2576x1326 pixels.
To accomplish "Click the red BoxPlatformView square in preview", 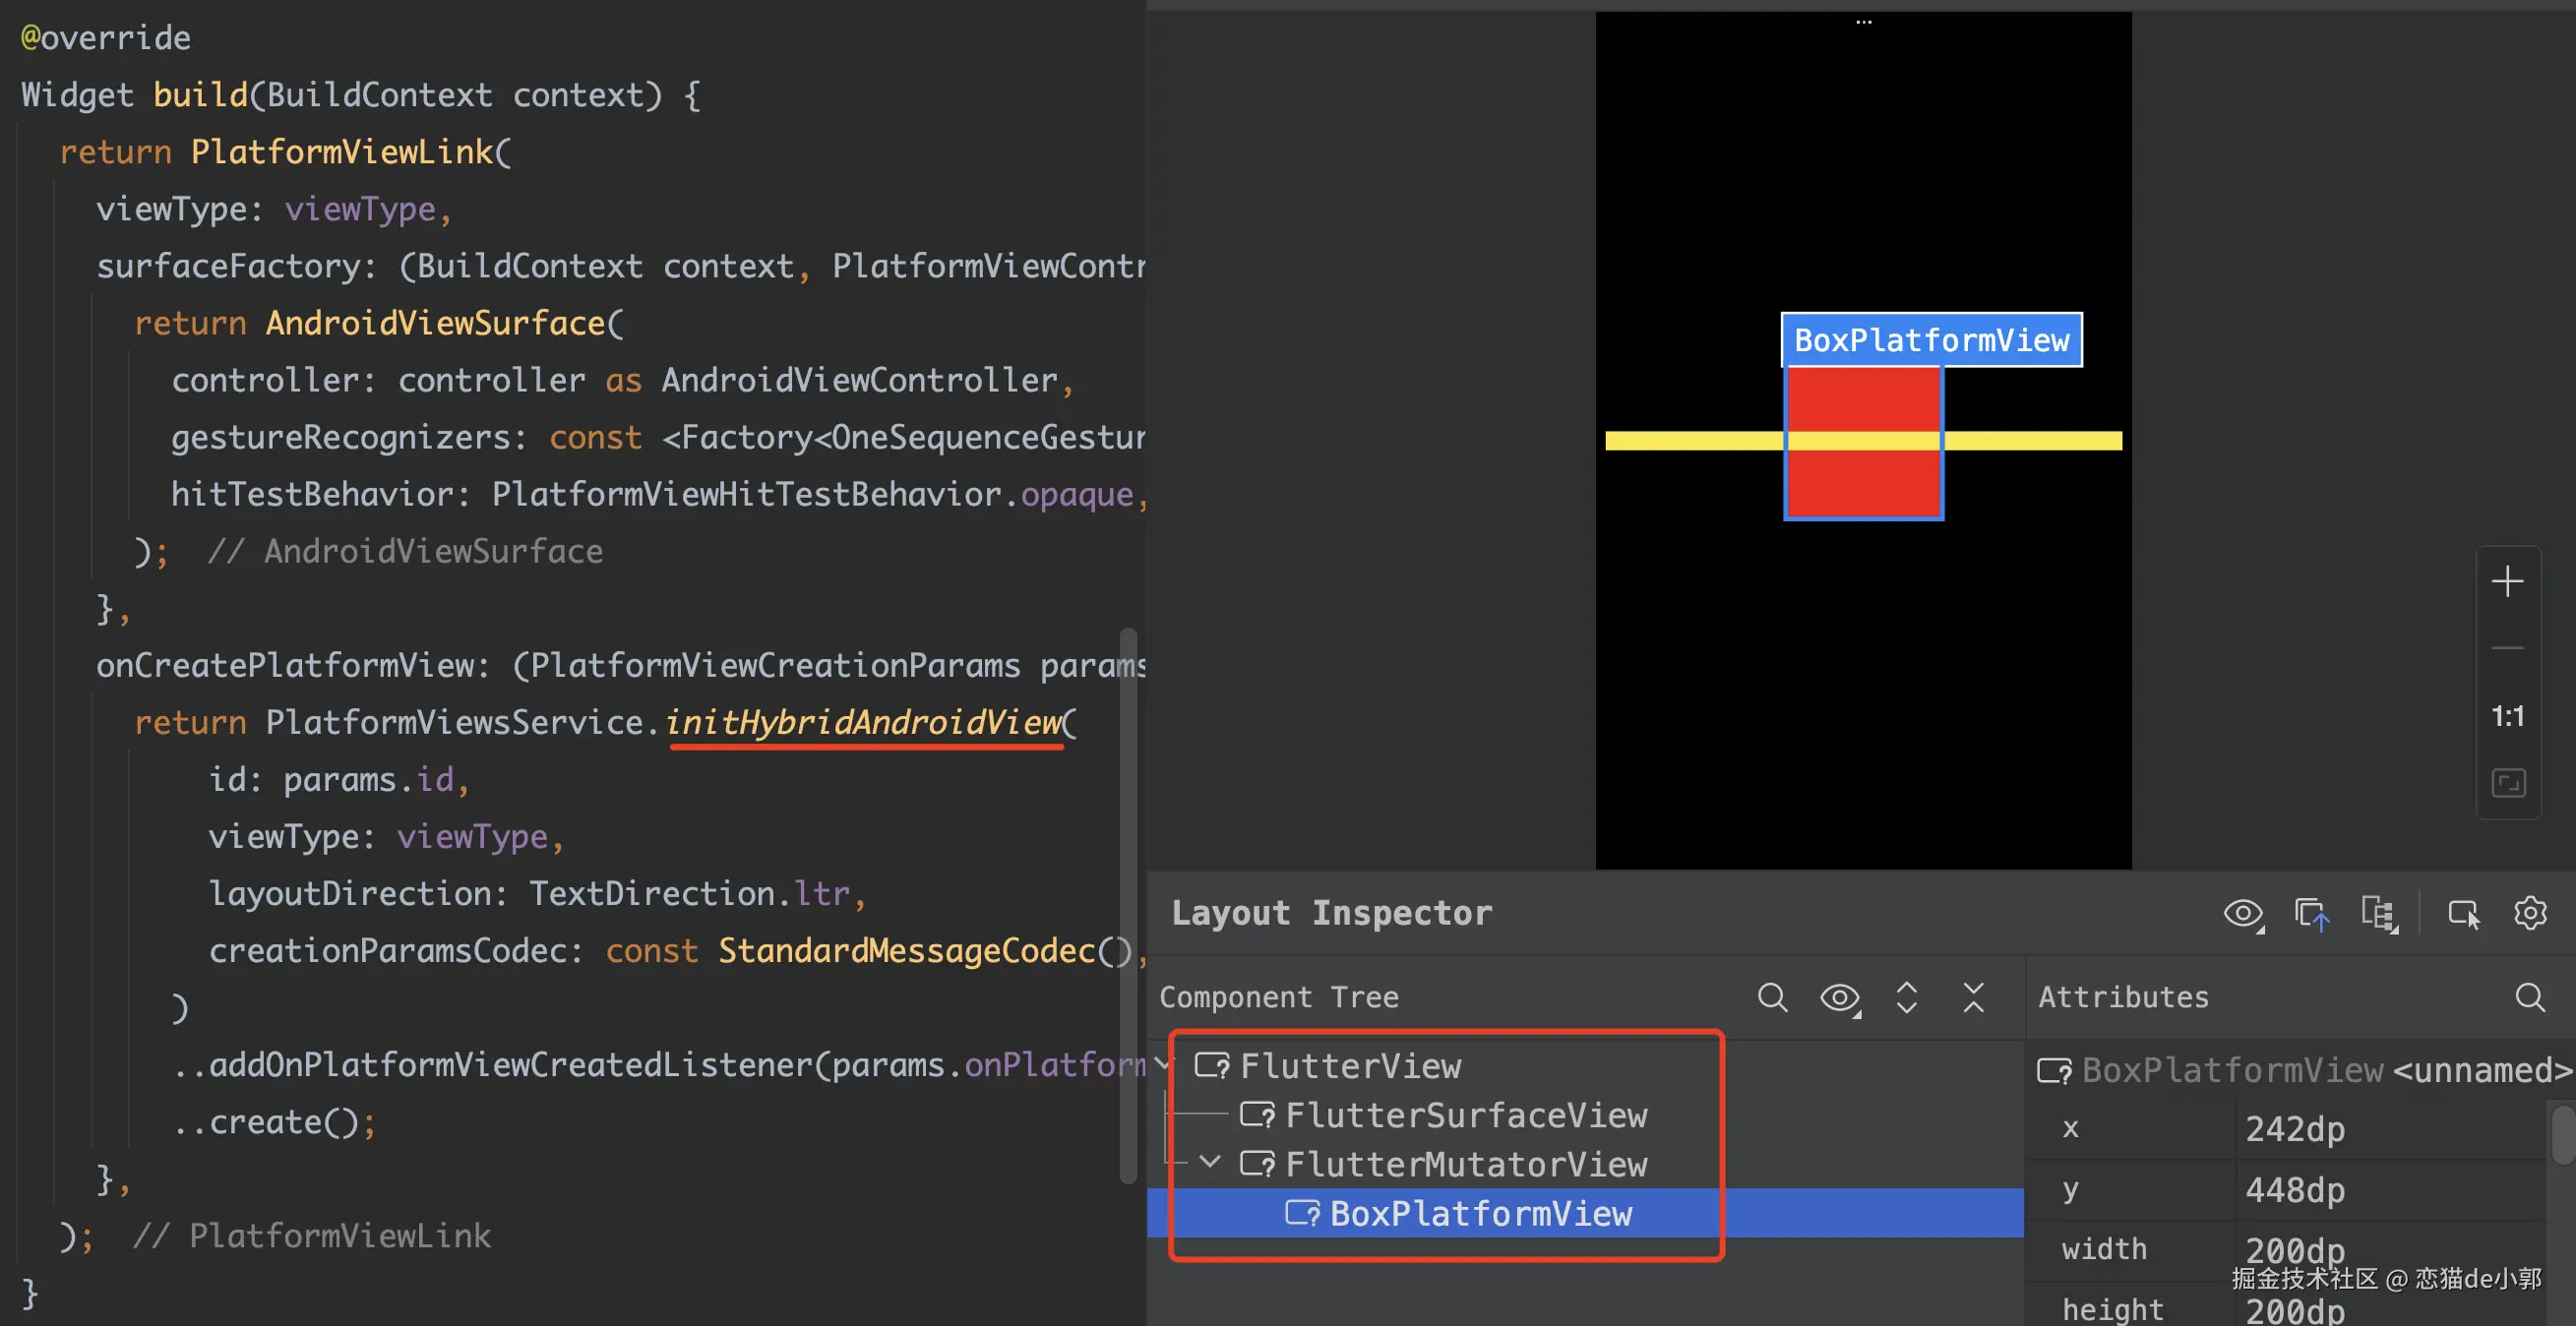I will pos(1863,485).
